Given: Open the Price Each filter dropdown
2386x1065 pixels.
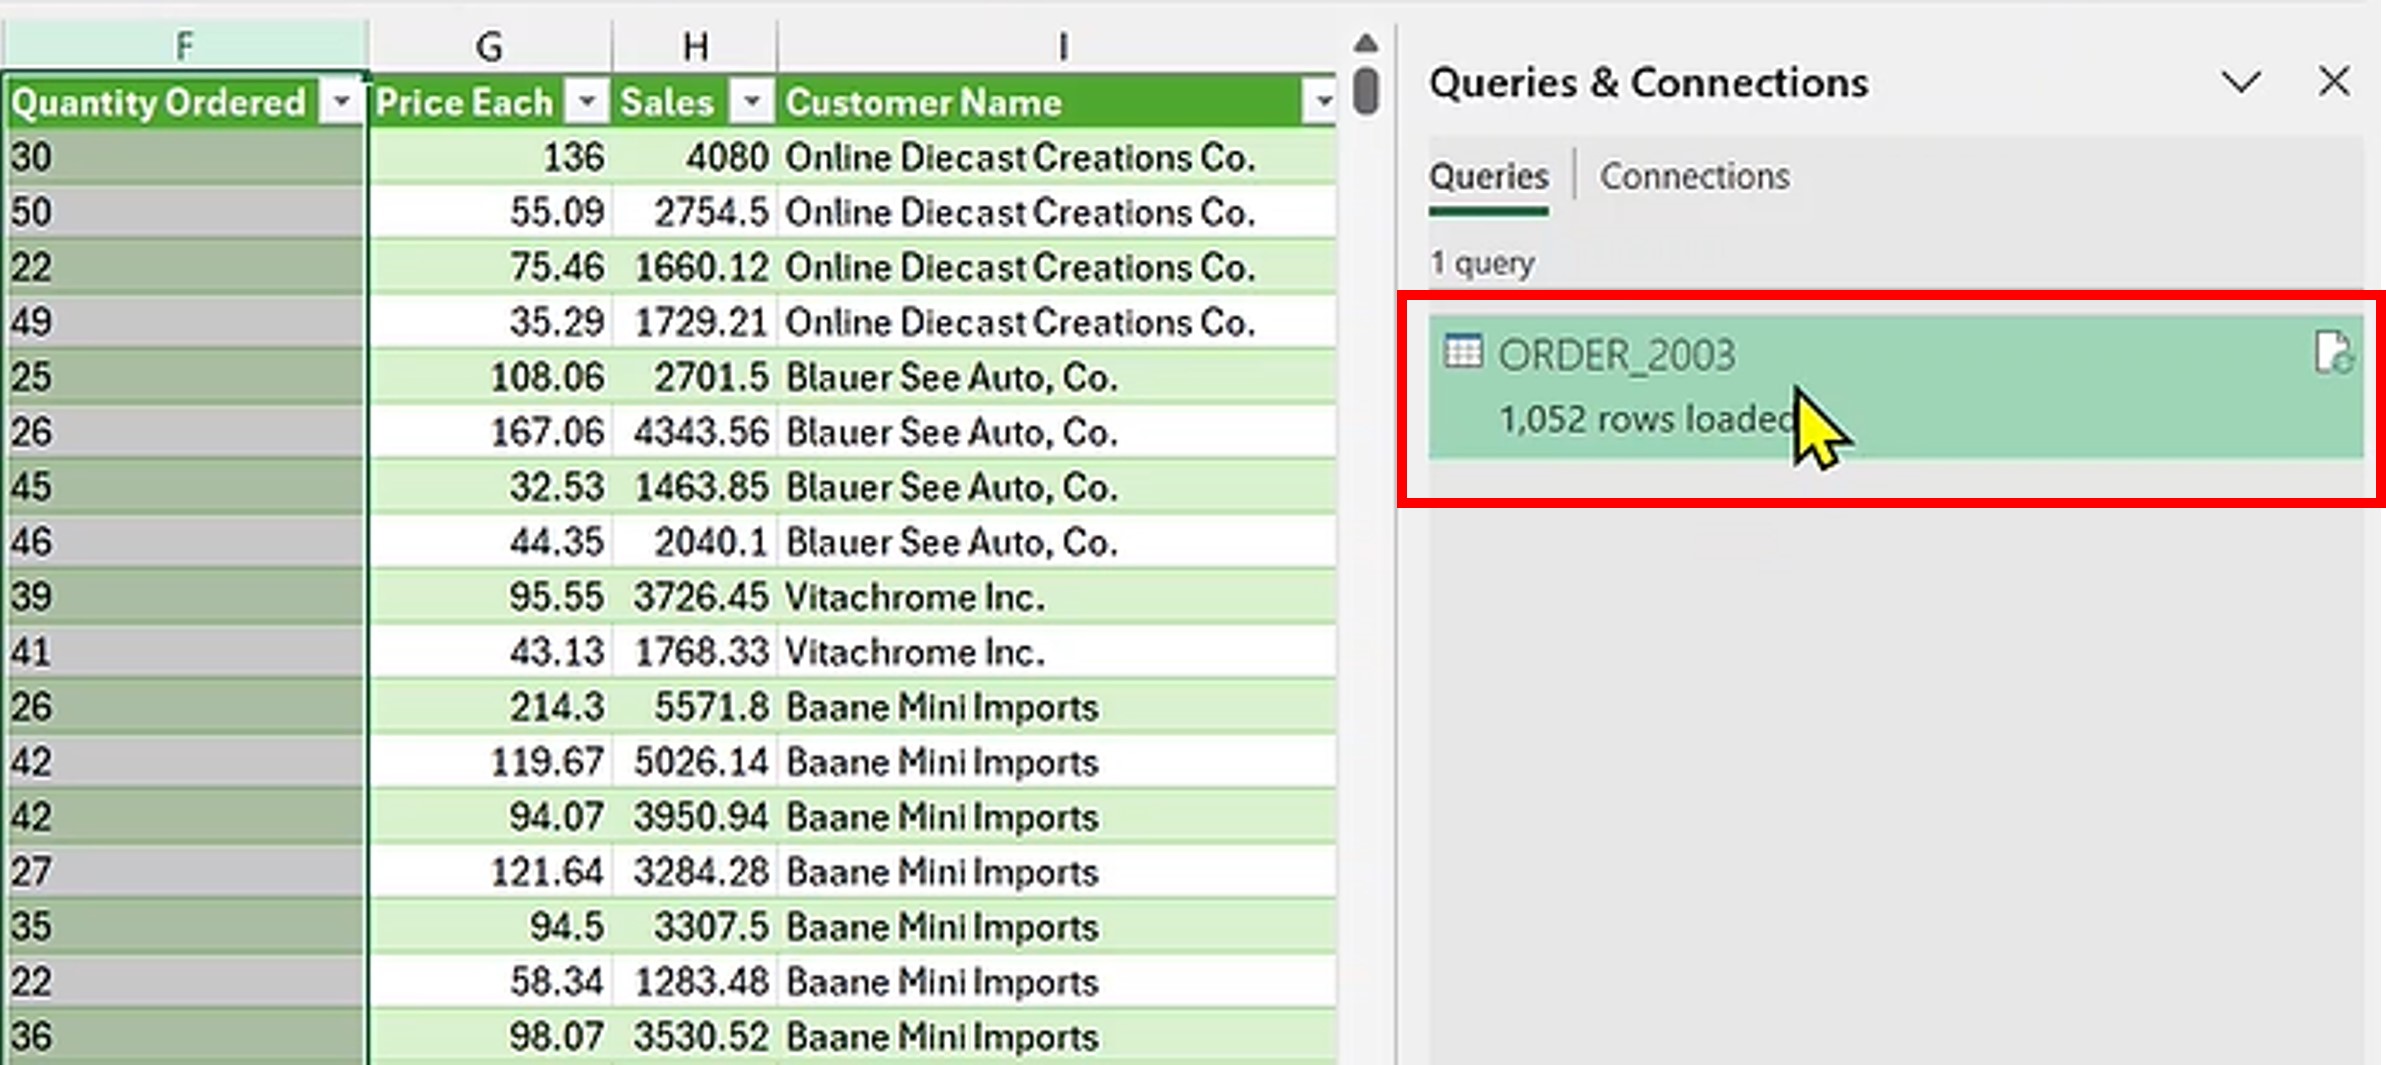Looking at the screenshot, I should point(588,102).
